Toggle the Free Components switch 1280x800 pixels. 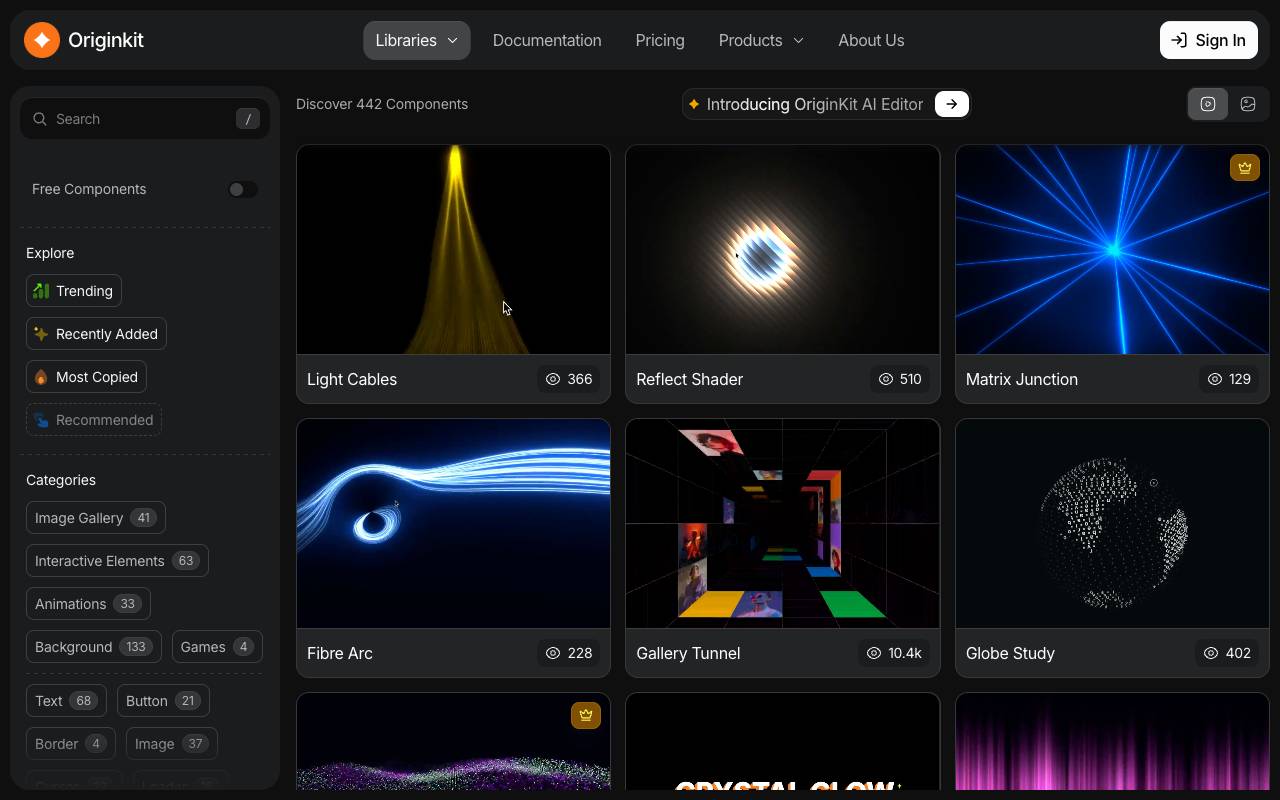(242, 189)
